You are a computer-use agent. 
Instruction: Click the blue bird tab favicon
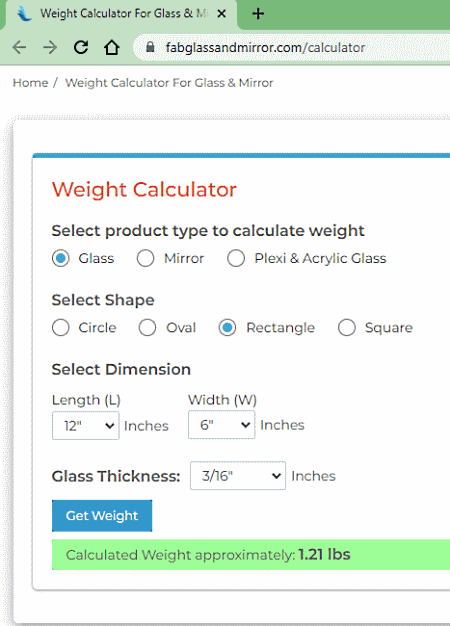24,14
